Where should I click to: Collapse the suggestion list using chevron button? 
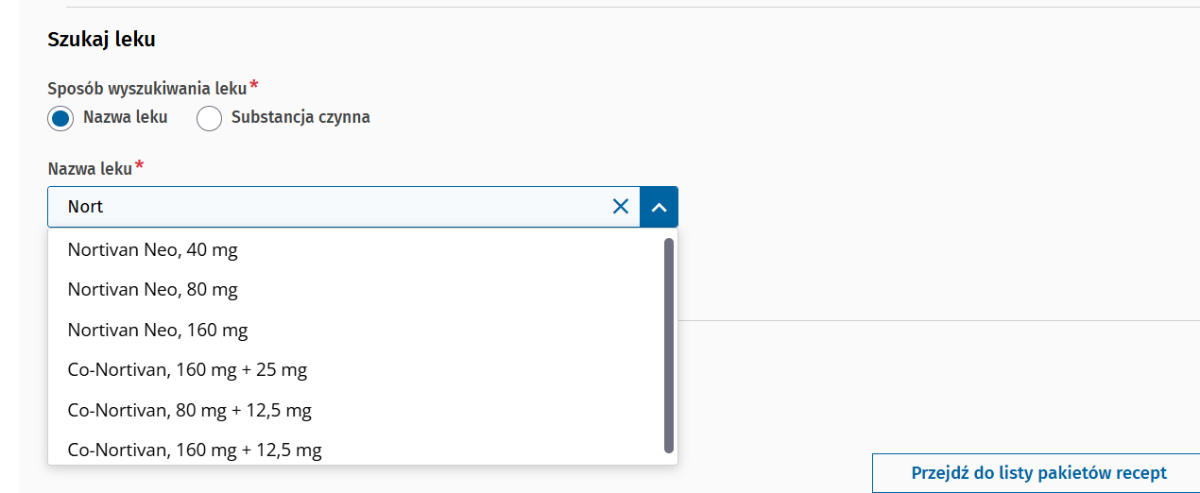click(x=658, y=207)
